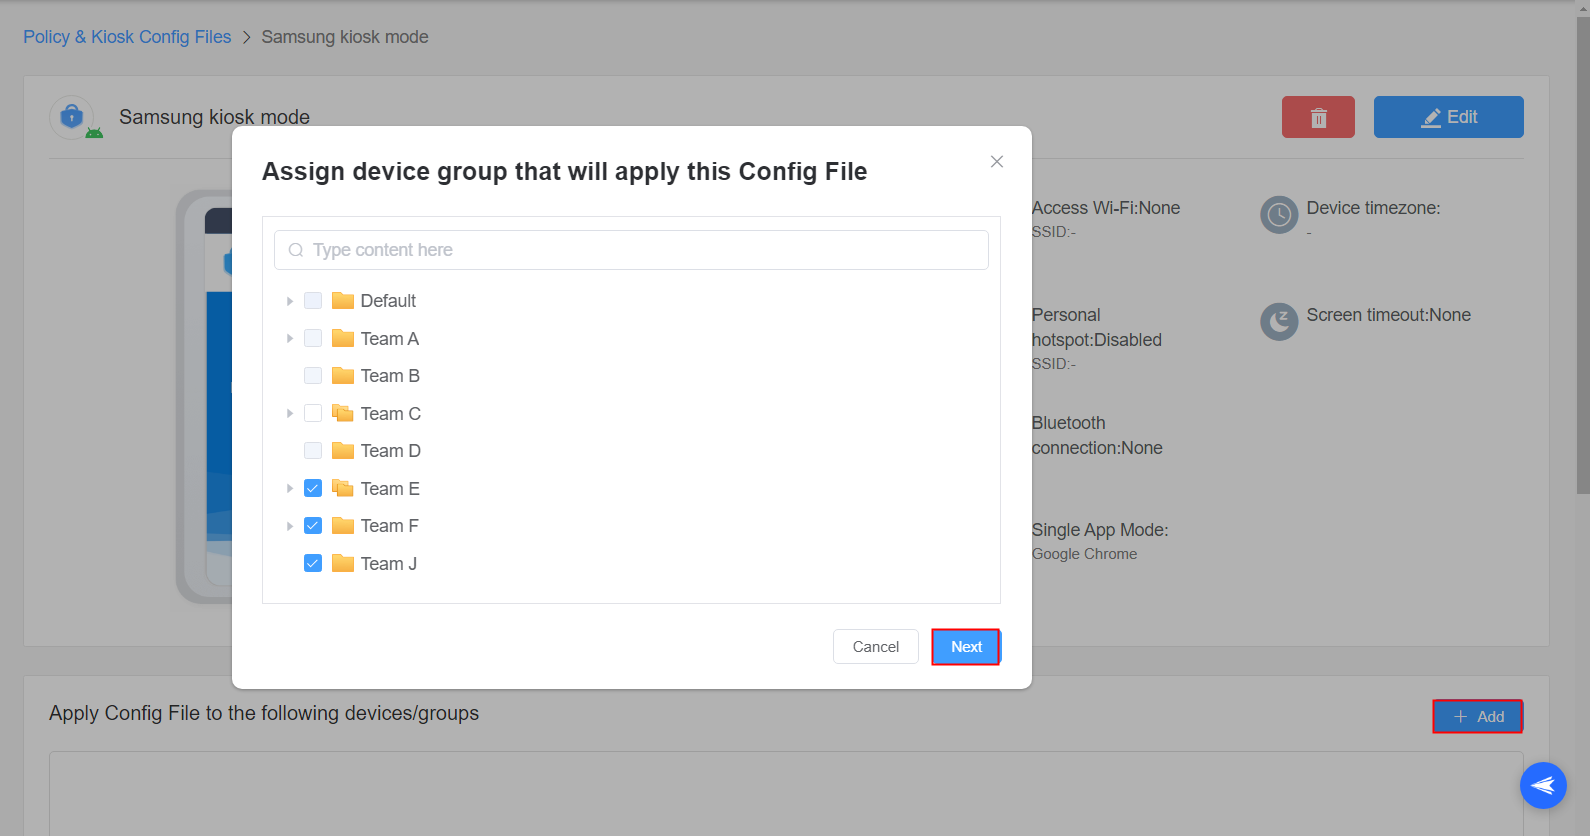Click the search magnifier icon in the dialog
Image resolution: width=1590 pixels, height=836 pixels.
(296, 249)
